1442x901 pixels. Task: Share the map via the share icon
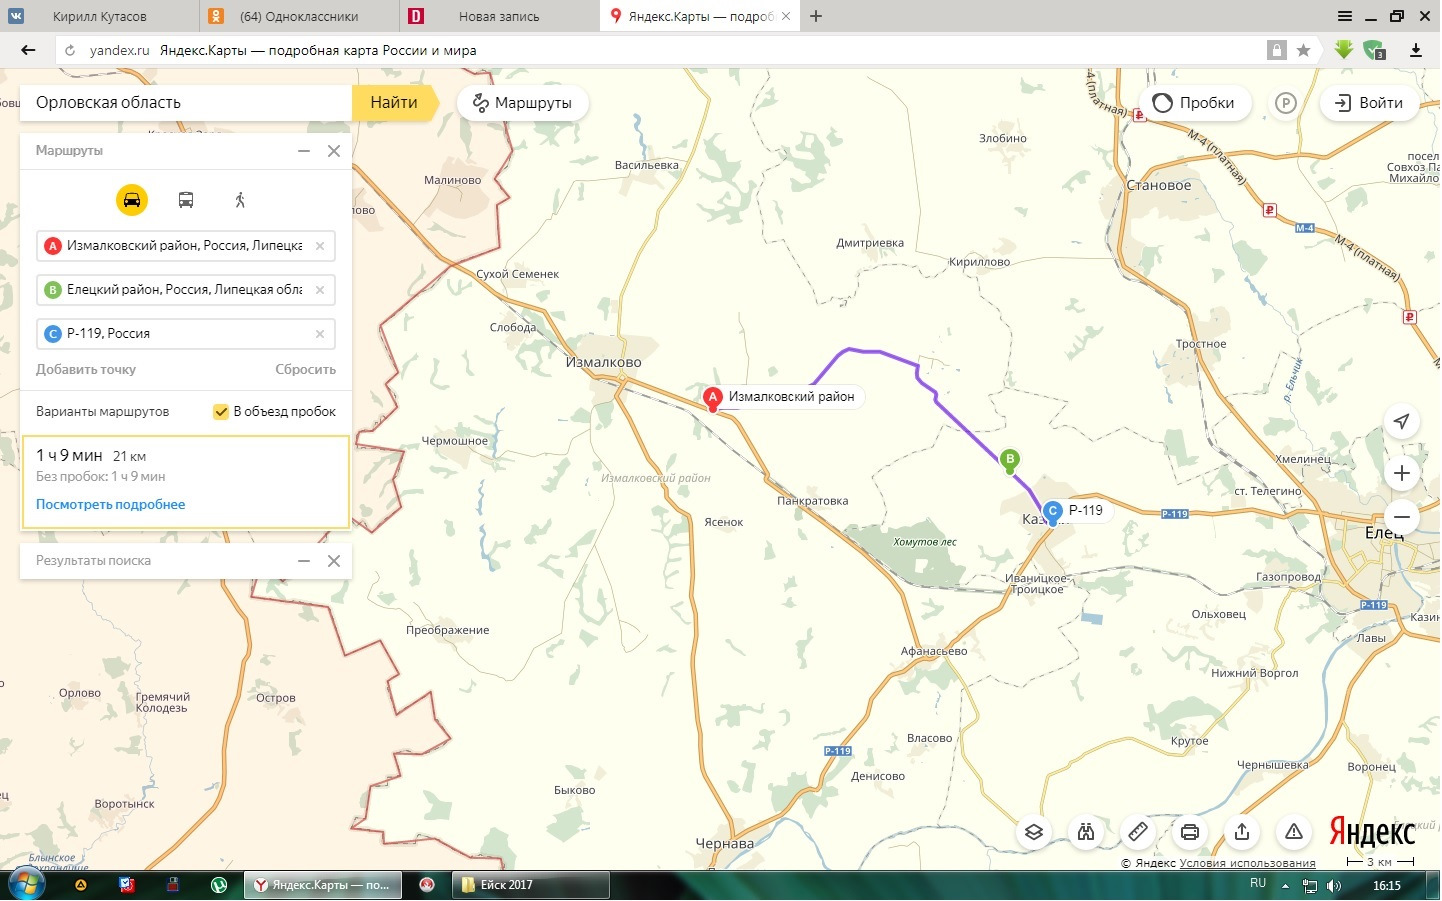[1242, 832]
